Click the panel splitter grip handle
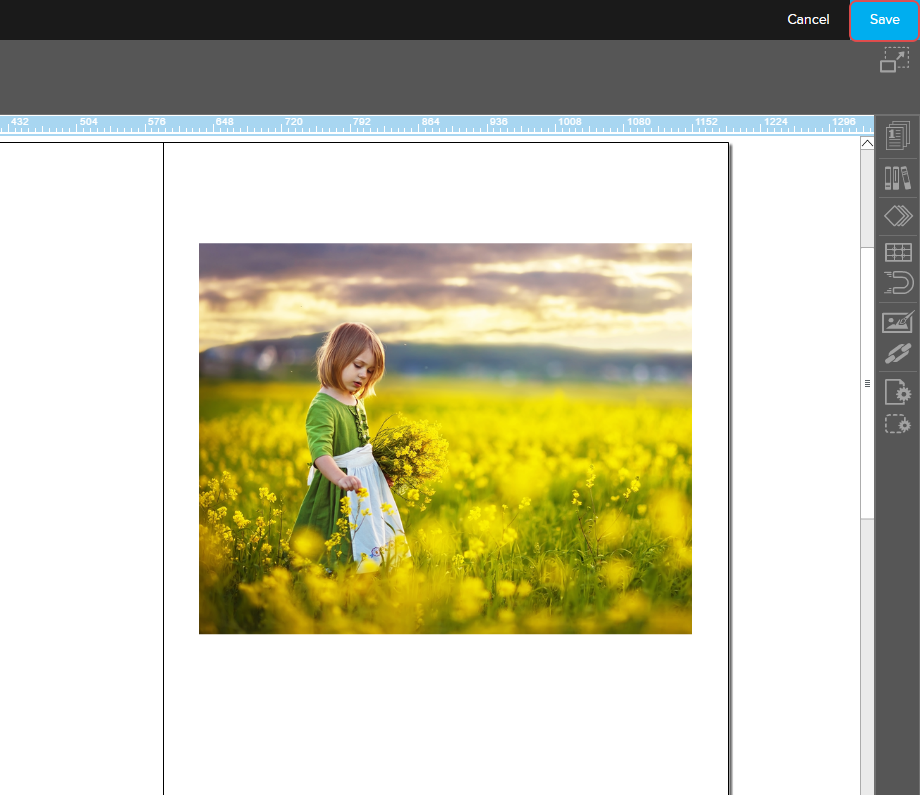 [867, 383]
